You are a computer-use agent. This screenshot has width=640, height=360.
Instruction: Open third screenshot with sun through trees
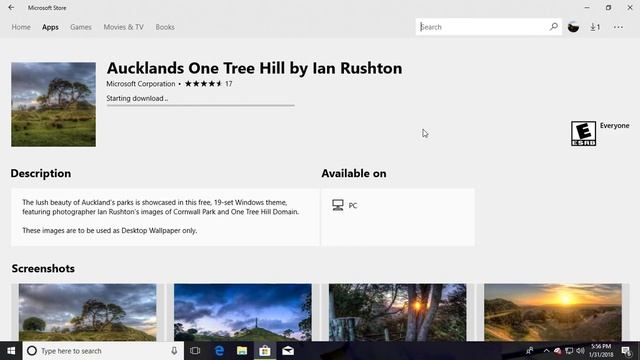(398, 312)
